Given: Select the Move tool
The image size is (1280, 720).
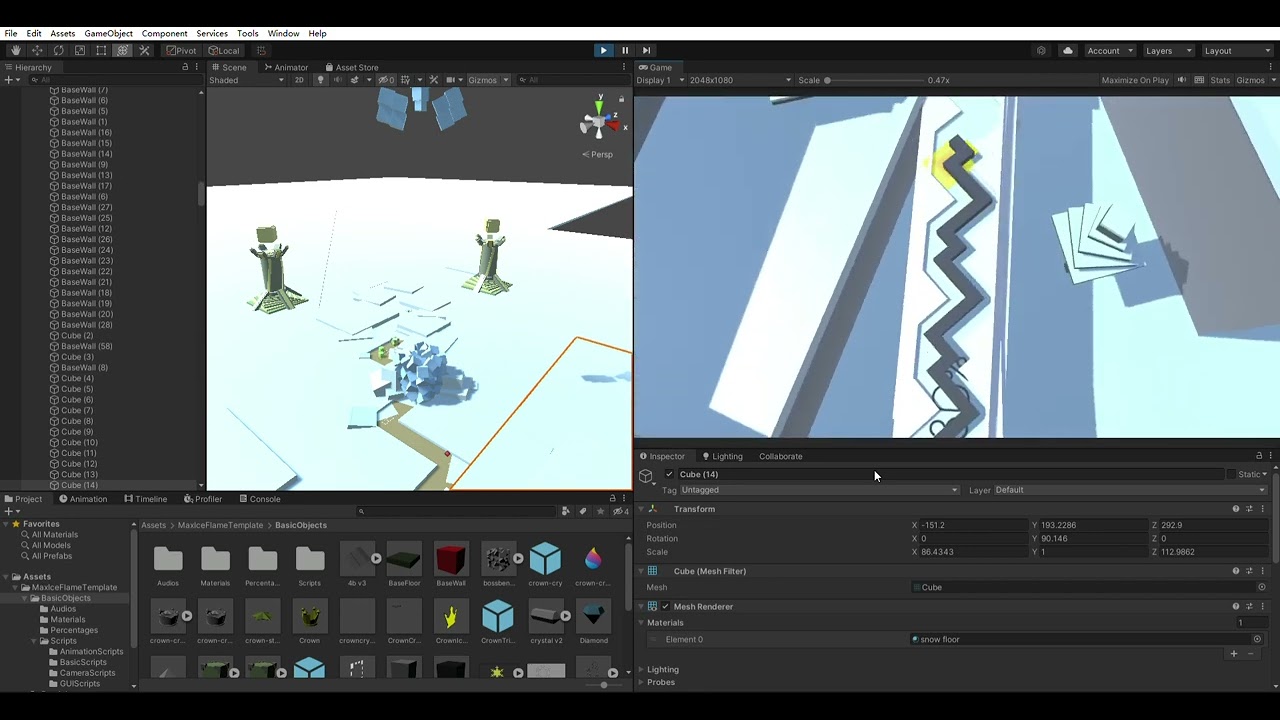Looking at the screenshot, I should coord(37,50).
